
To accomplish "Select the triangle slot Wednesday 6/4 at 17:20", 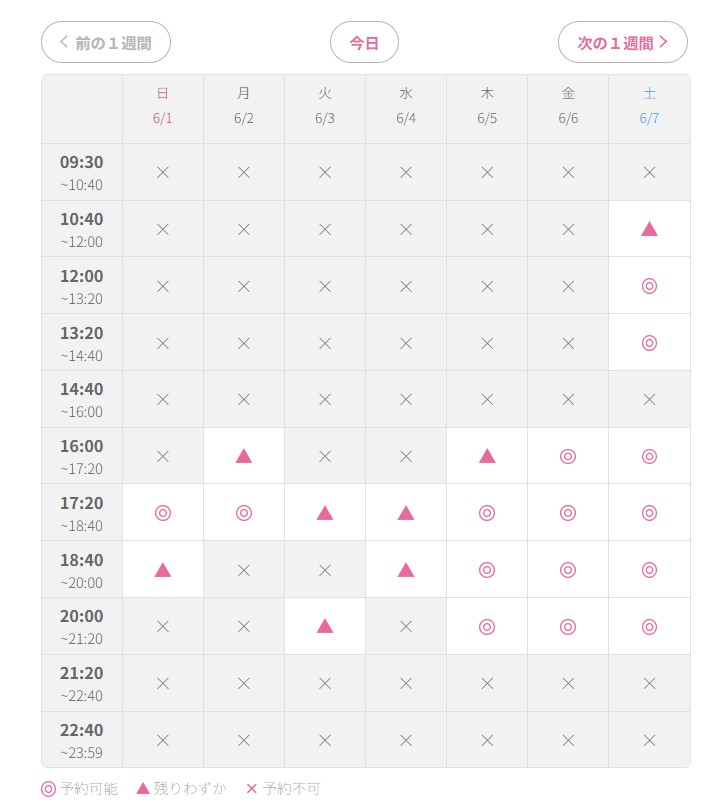I will [x=406, y=513].
